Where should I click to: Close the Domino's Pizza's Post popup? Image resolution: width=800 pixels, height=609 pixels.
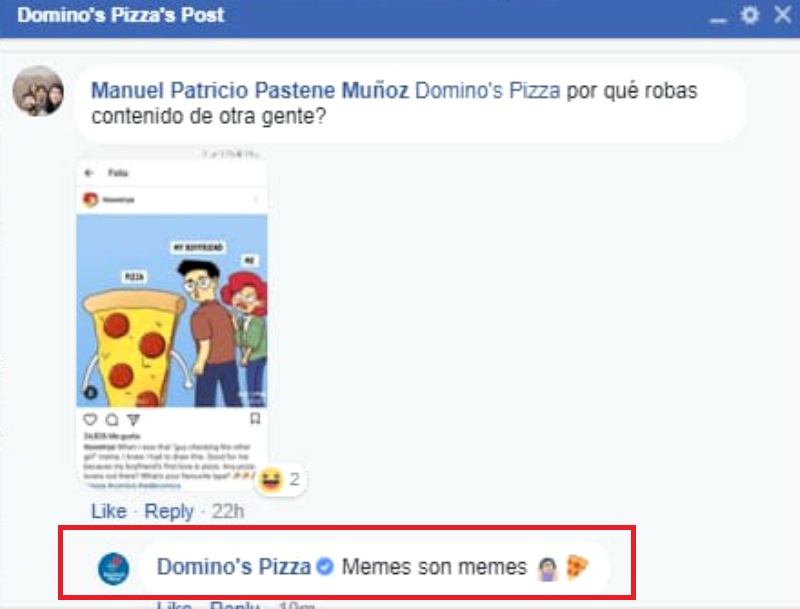[x=782, y=14]
